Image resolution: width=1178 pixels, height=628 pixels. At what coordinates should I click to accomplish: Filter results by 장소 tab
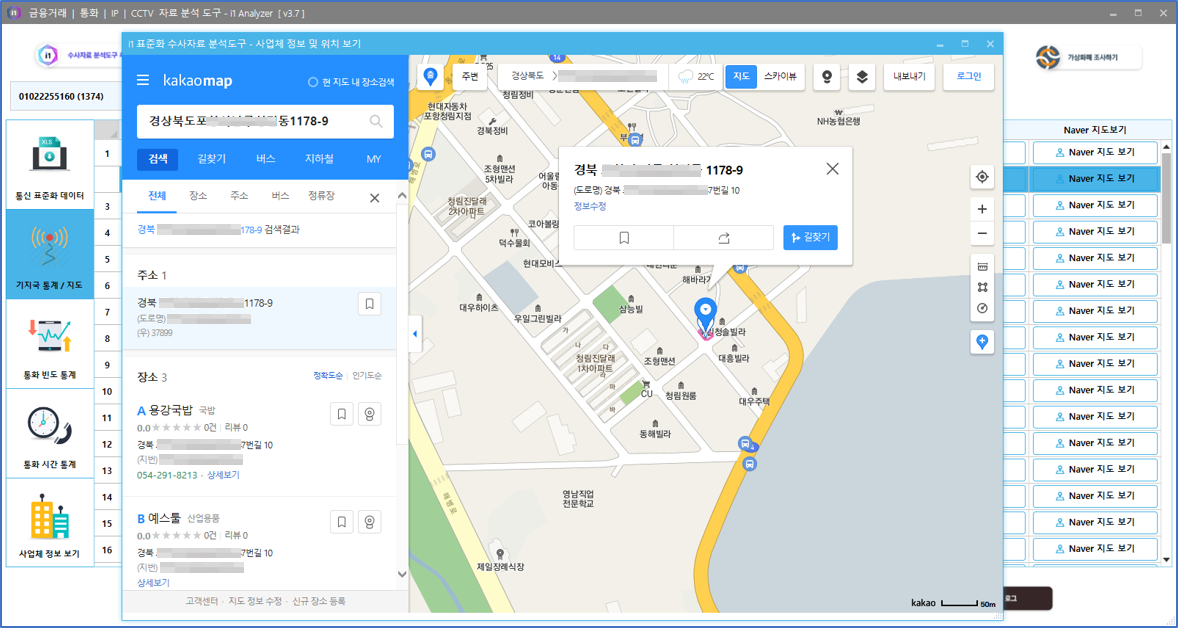point(198,196)
